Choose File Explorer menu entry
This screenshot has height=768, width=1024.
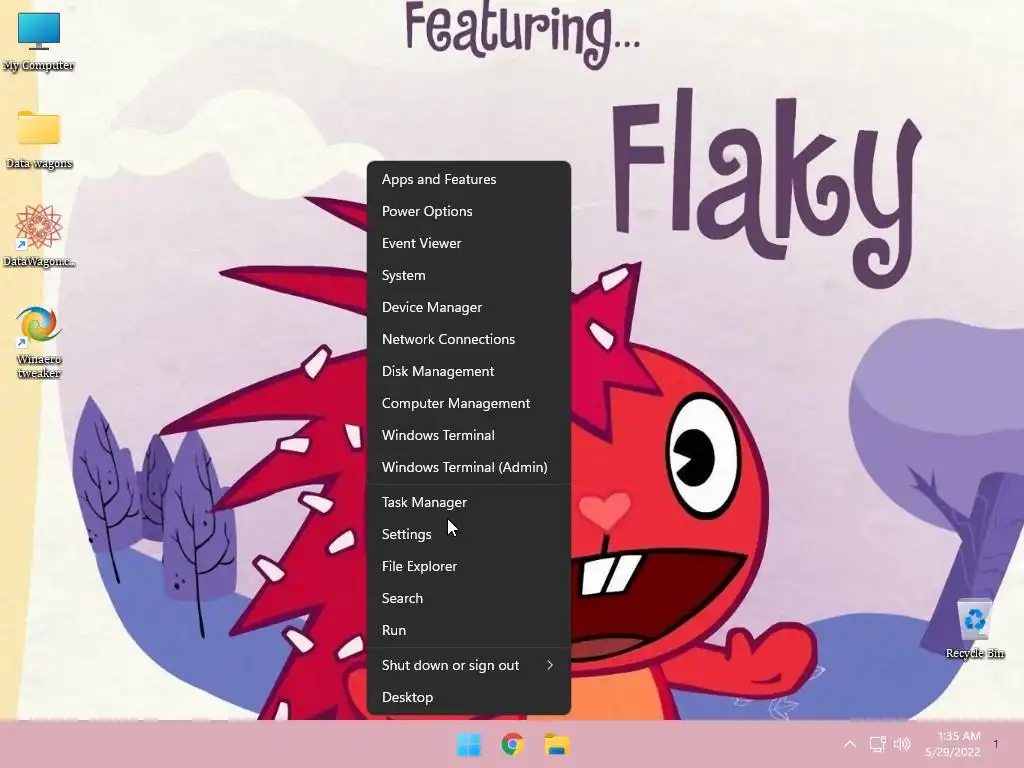tap(469, 566)
